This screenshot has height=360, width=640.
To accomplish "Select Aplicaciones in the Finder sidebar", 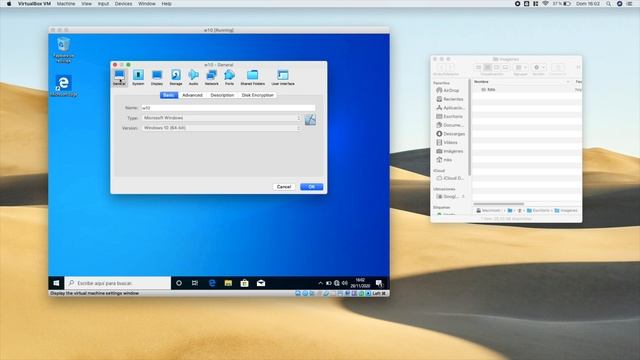I will point(450,108).
